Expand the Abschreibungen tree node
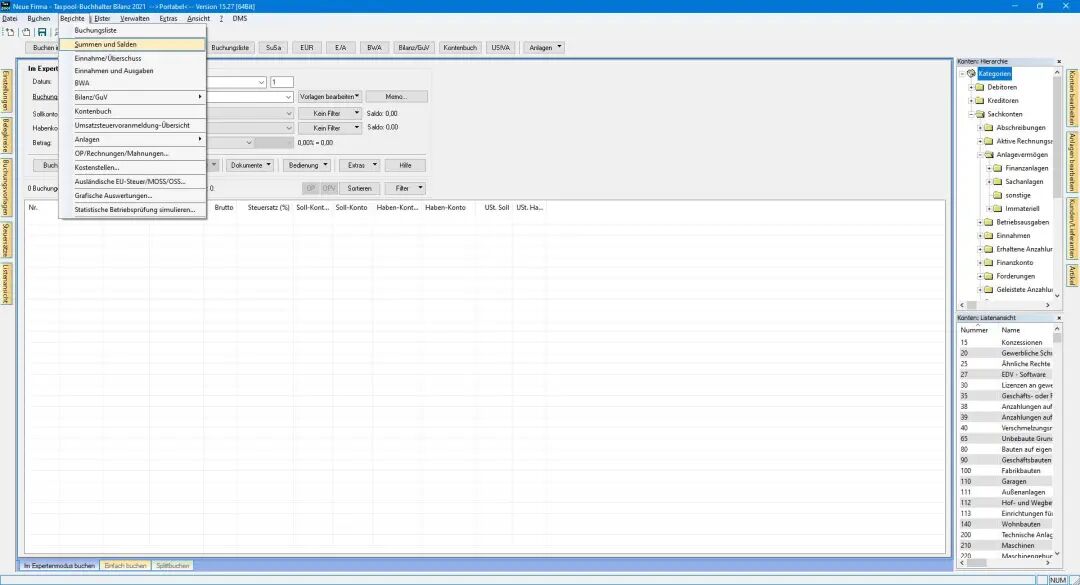Viewport: 1080px width, 585px height. (980, 127)
